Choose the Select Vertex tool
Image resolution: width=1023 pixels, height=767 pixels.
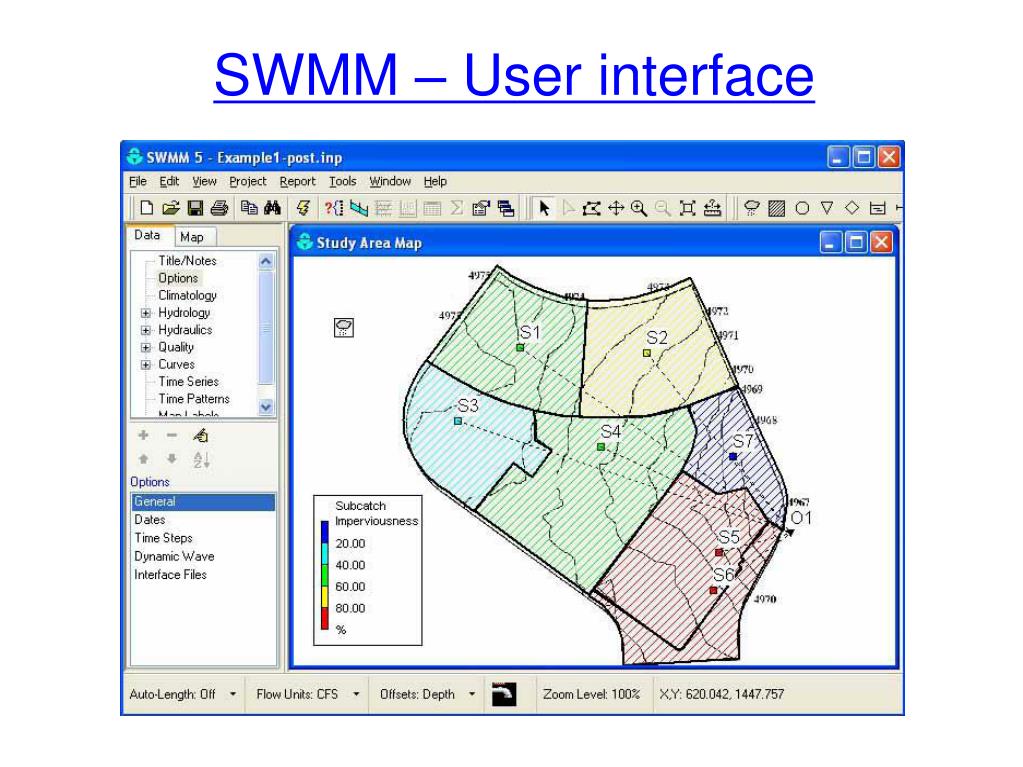[568, 208]
